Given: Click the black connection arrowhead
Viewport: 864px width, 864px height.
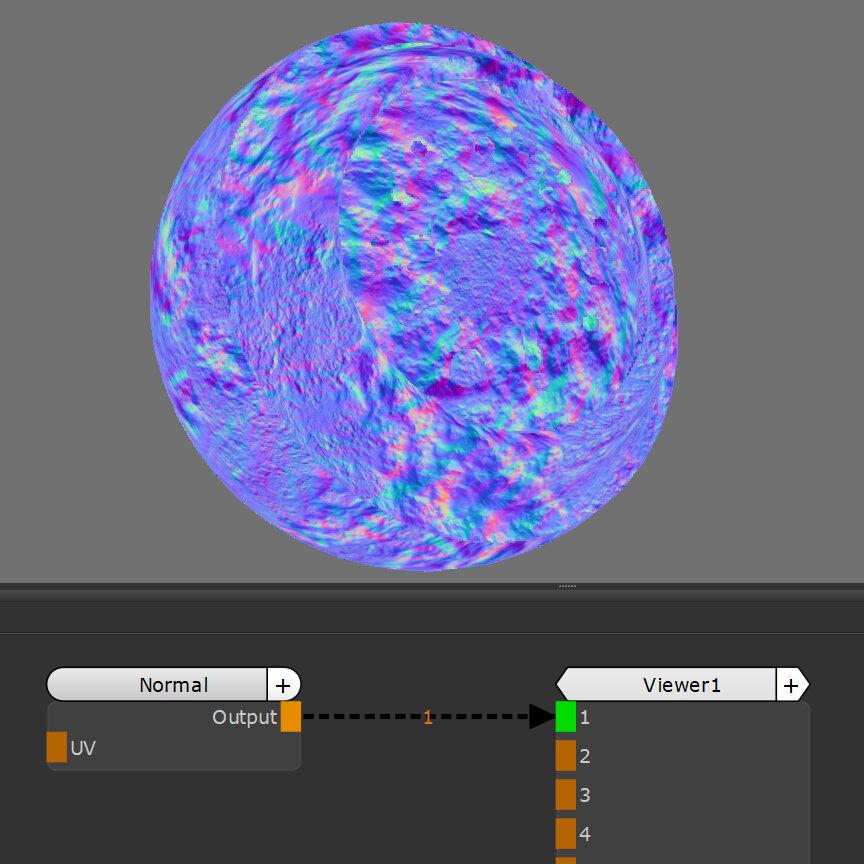Looking at the screenshot, I should pyautogui.click(x=541, y=717).
